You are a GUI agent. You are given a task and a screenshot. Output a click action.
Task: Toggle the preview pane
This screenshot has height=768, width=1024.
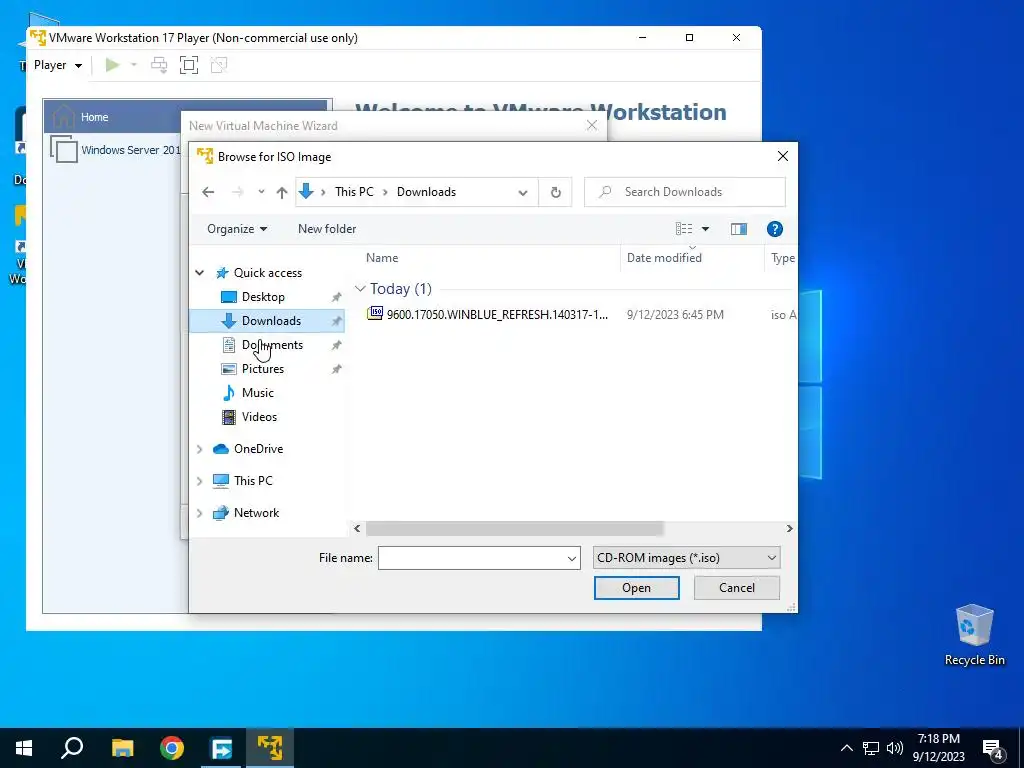tap(739, 229)
